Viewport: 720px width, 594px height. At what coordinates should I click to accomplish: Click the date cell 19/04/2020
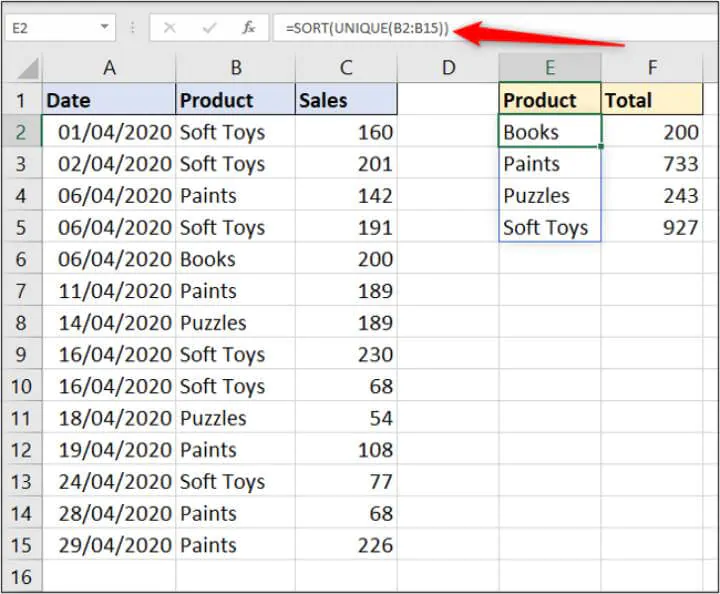109,449
